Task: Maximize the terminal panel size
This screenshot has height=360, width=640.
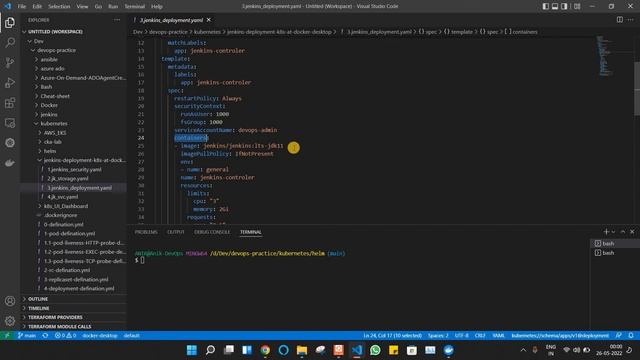Action: tap(622, 232)
